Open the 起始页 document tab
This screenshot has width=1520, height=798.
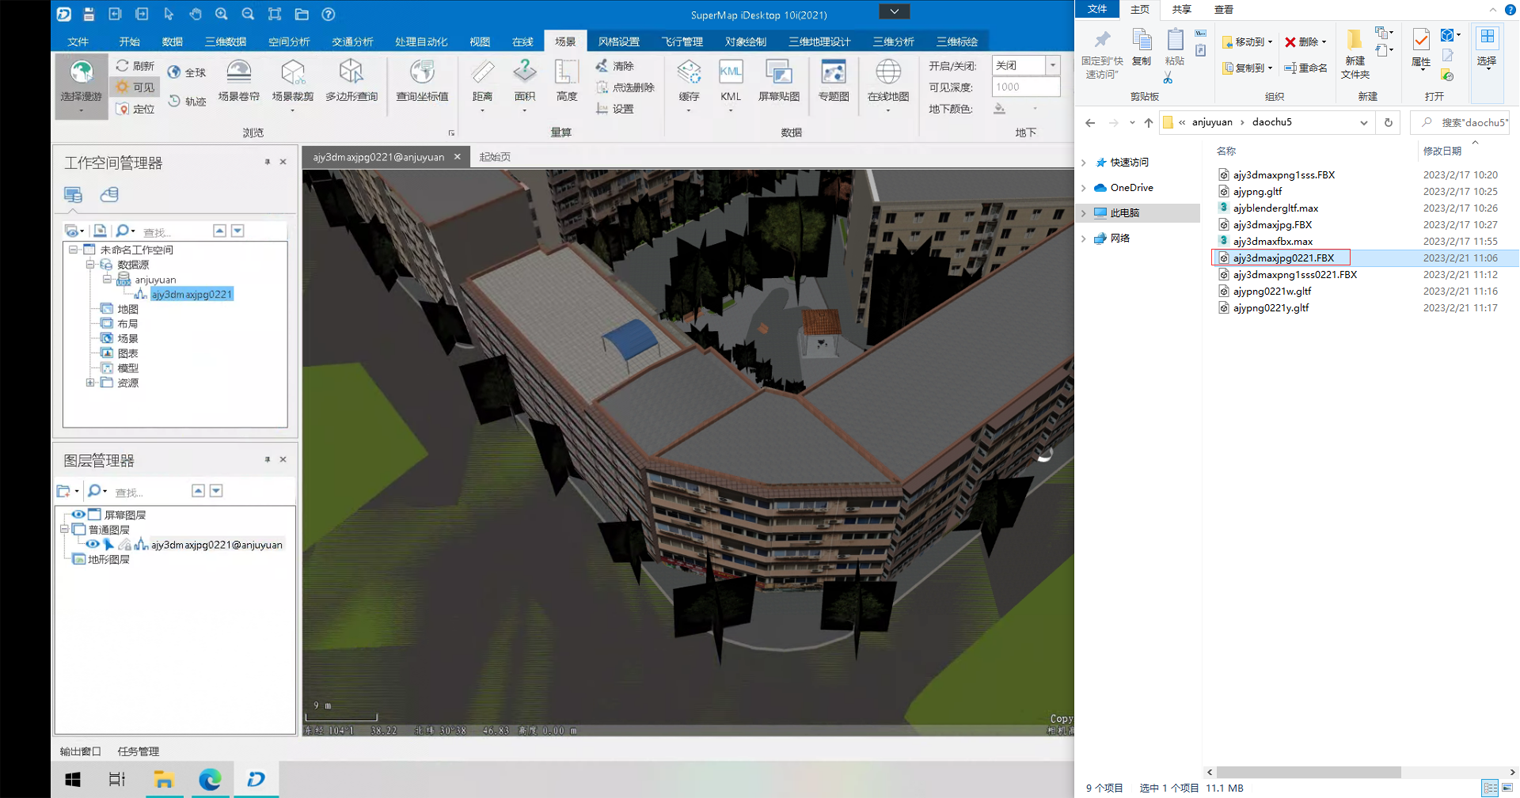[495, 157]
